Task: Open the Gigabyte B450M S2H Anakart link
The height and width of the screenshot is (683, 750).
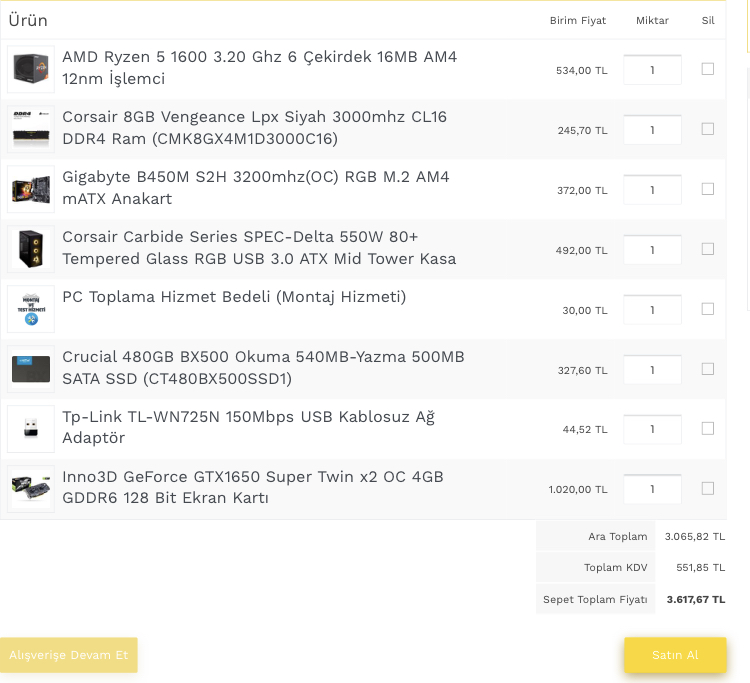Action: point(256,187)
